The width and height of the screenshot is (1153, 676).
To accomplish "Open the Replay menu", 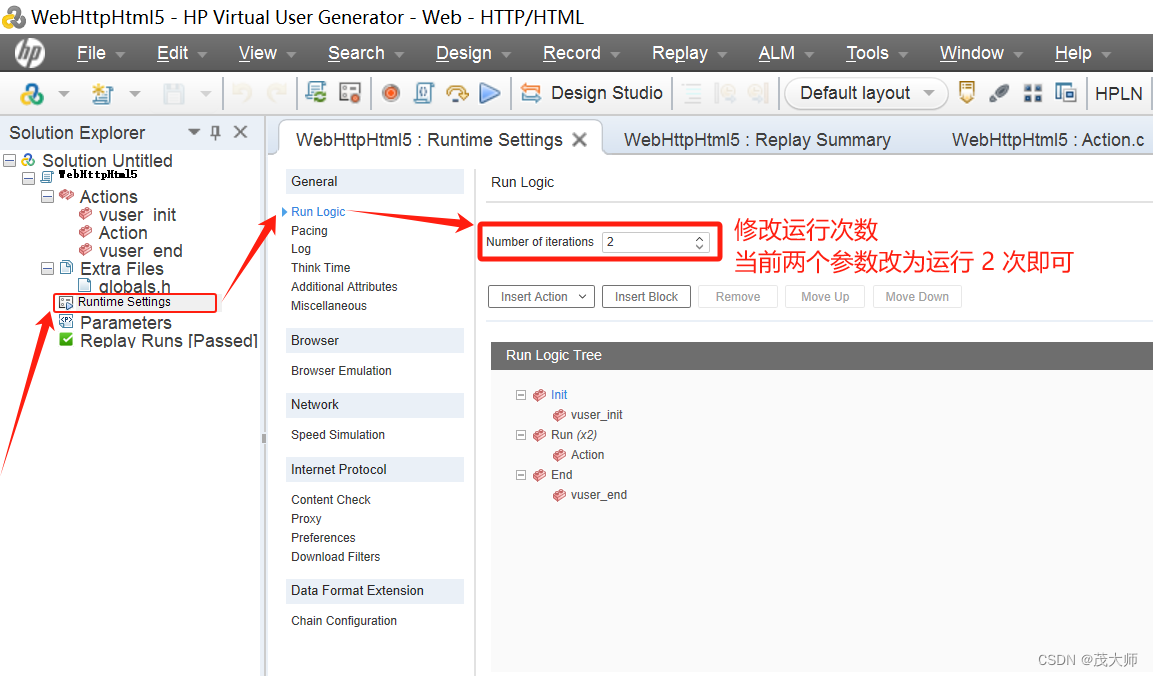I will pyautogui.click(x=689, y=53).
